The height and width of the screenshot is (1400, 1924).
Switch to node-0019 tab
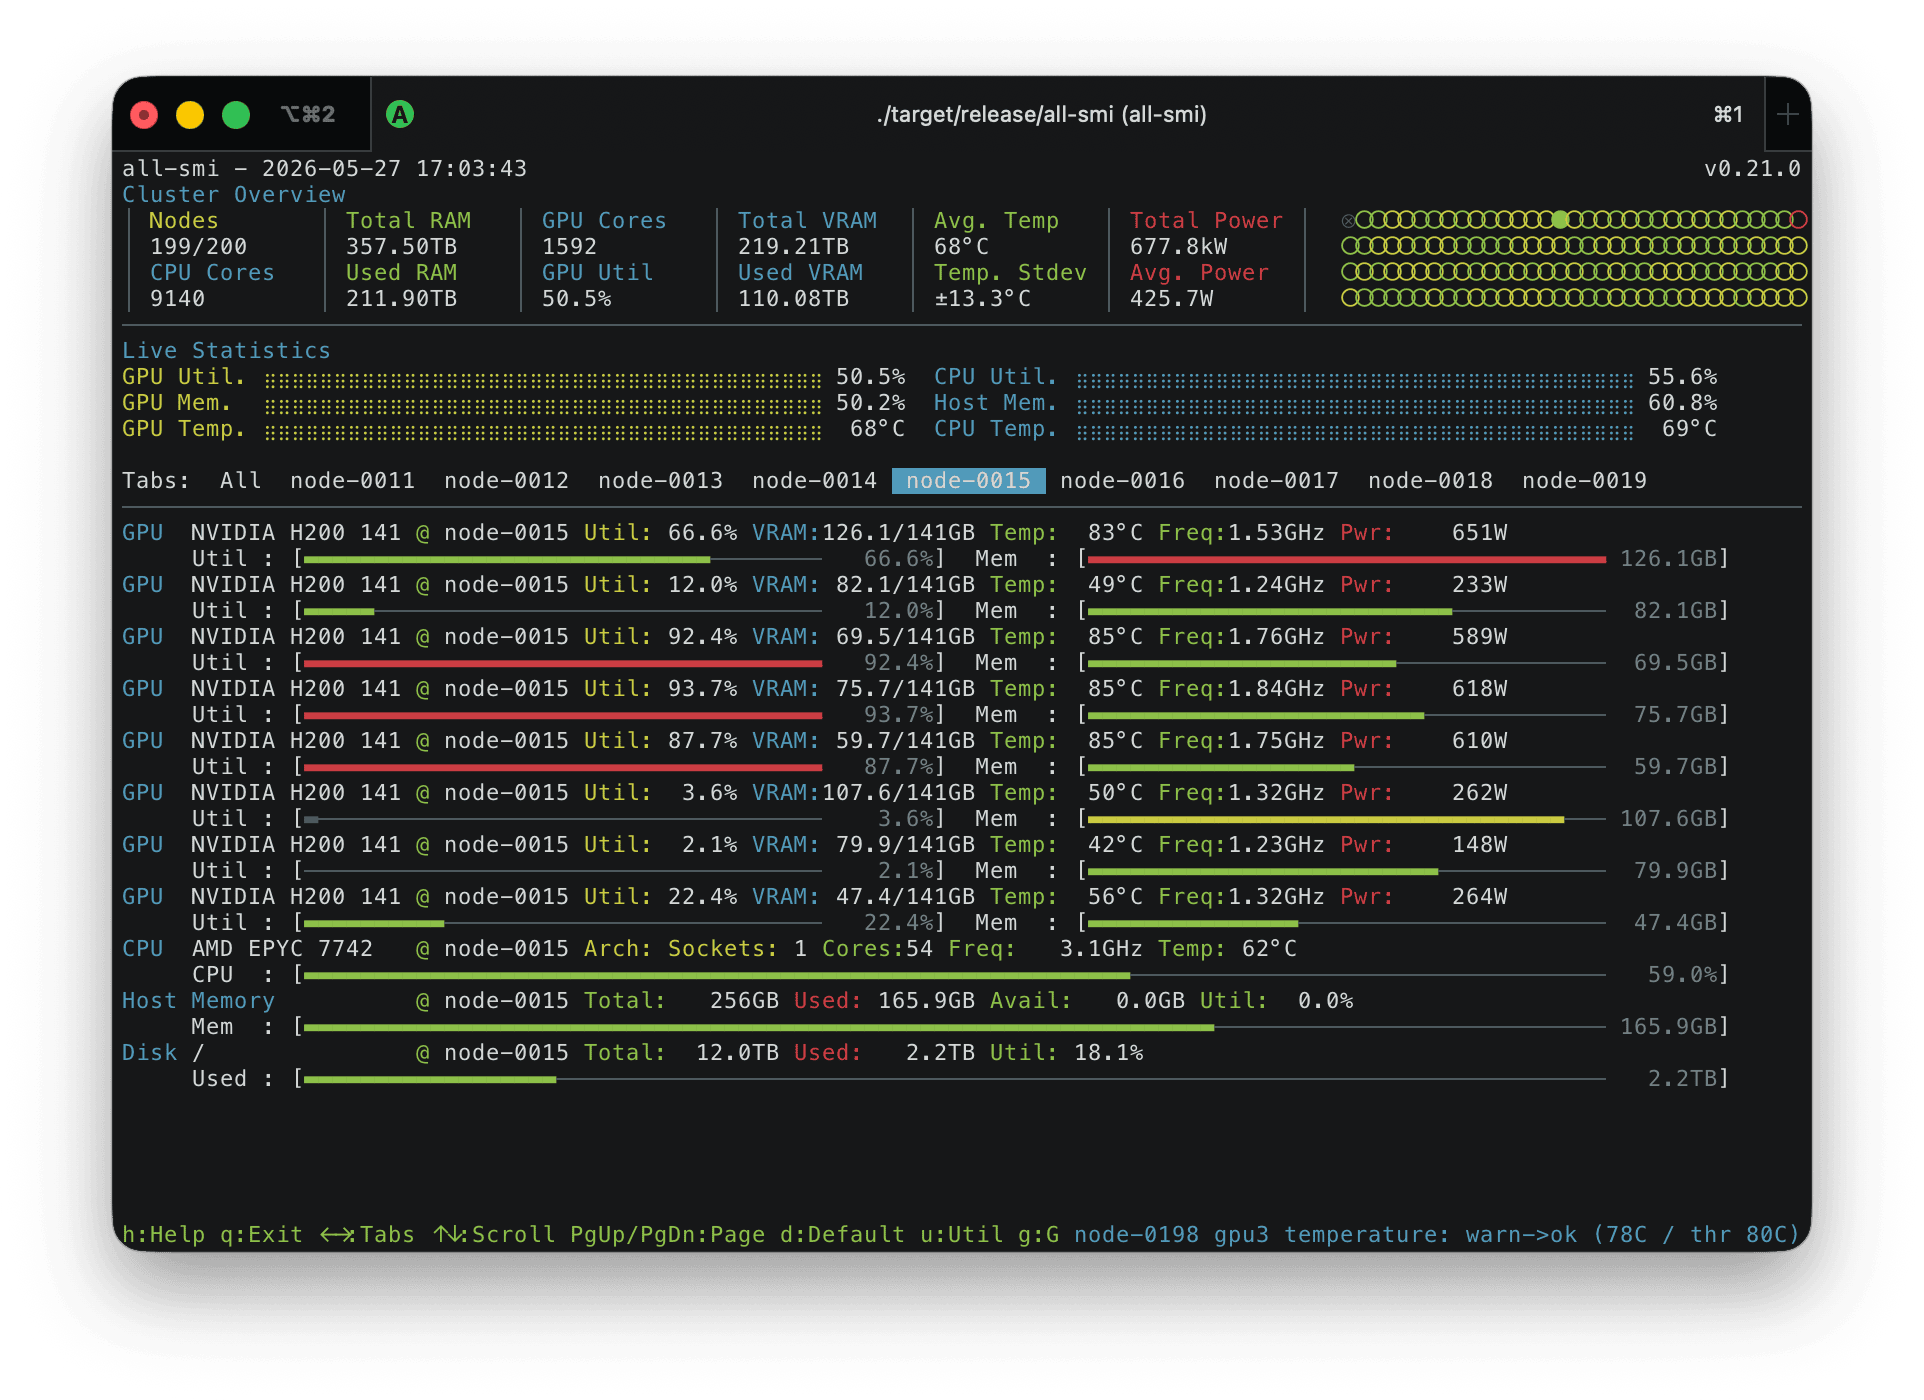[1585, 481]
